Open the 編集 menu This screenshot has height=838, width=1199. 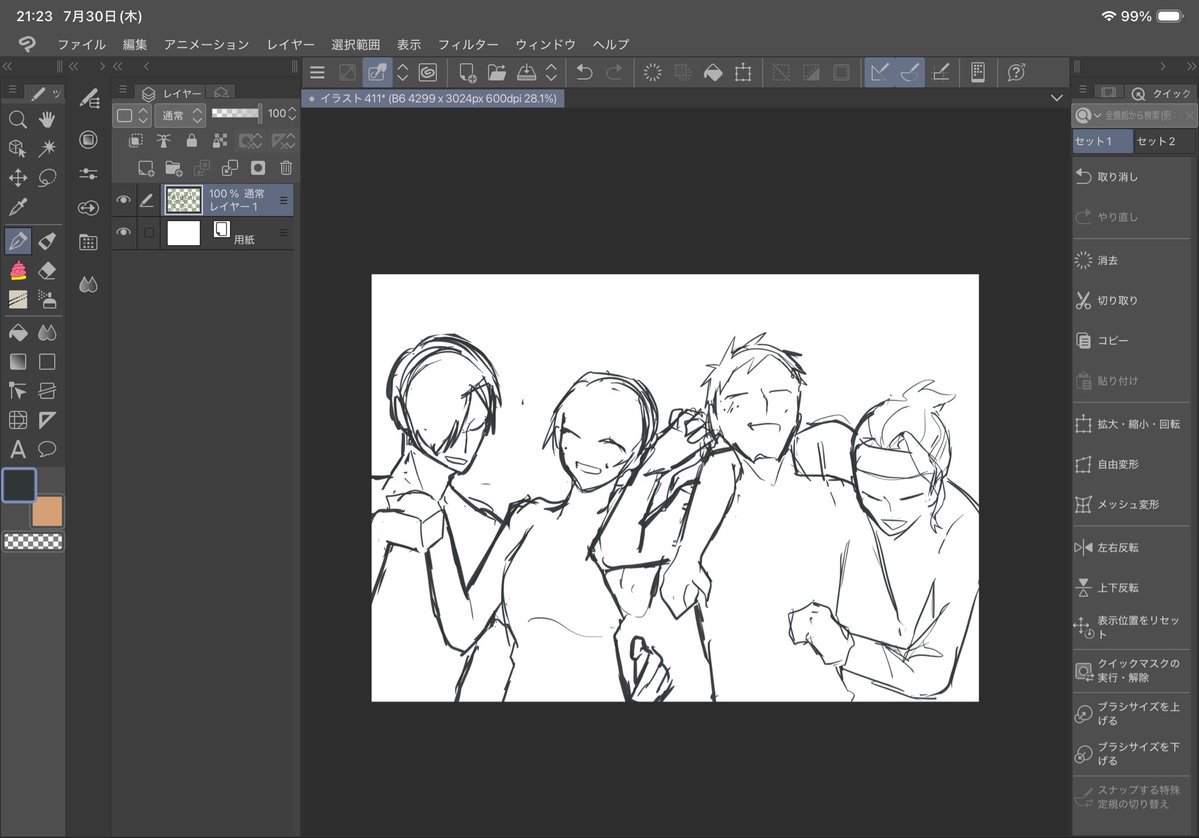(135, 44)
